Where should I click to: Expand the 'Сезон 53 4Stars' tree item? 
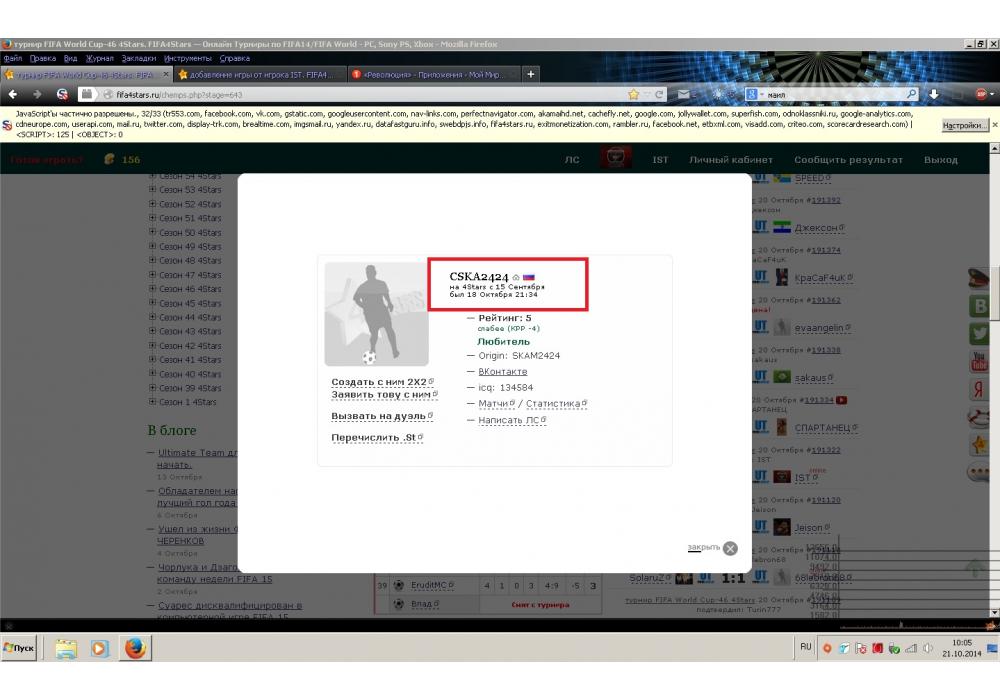pyautogui.click(x=152, y=189)
